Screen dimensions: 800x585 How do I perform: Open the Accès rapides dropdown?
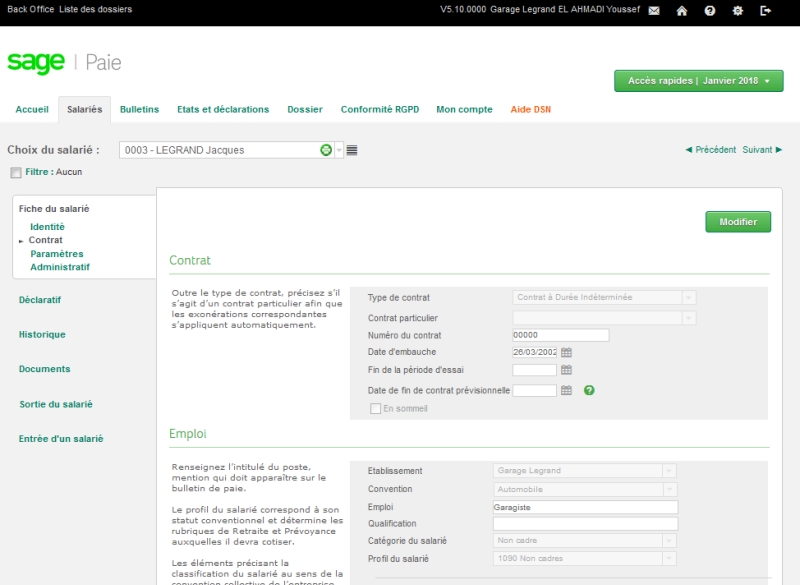[698, 81]
